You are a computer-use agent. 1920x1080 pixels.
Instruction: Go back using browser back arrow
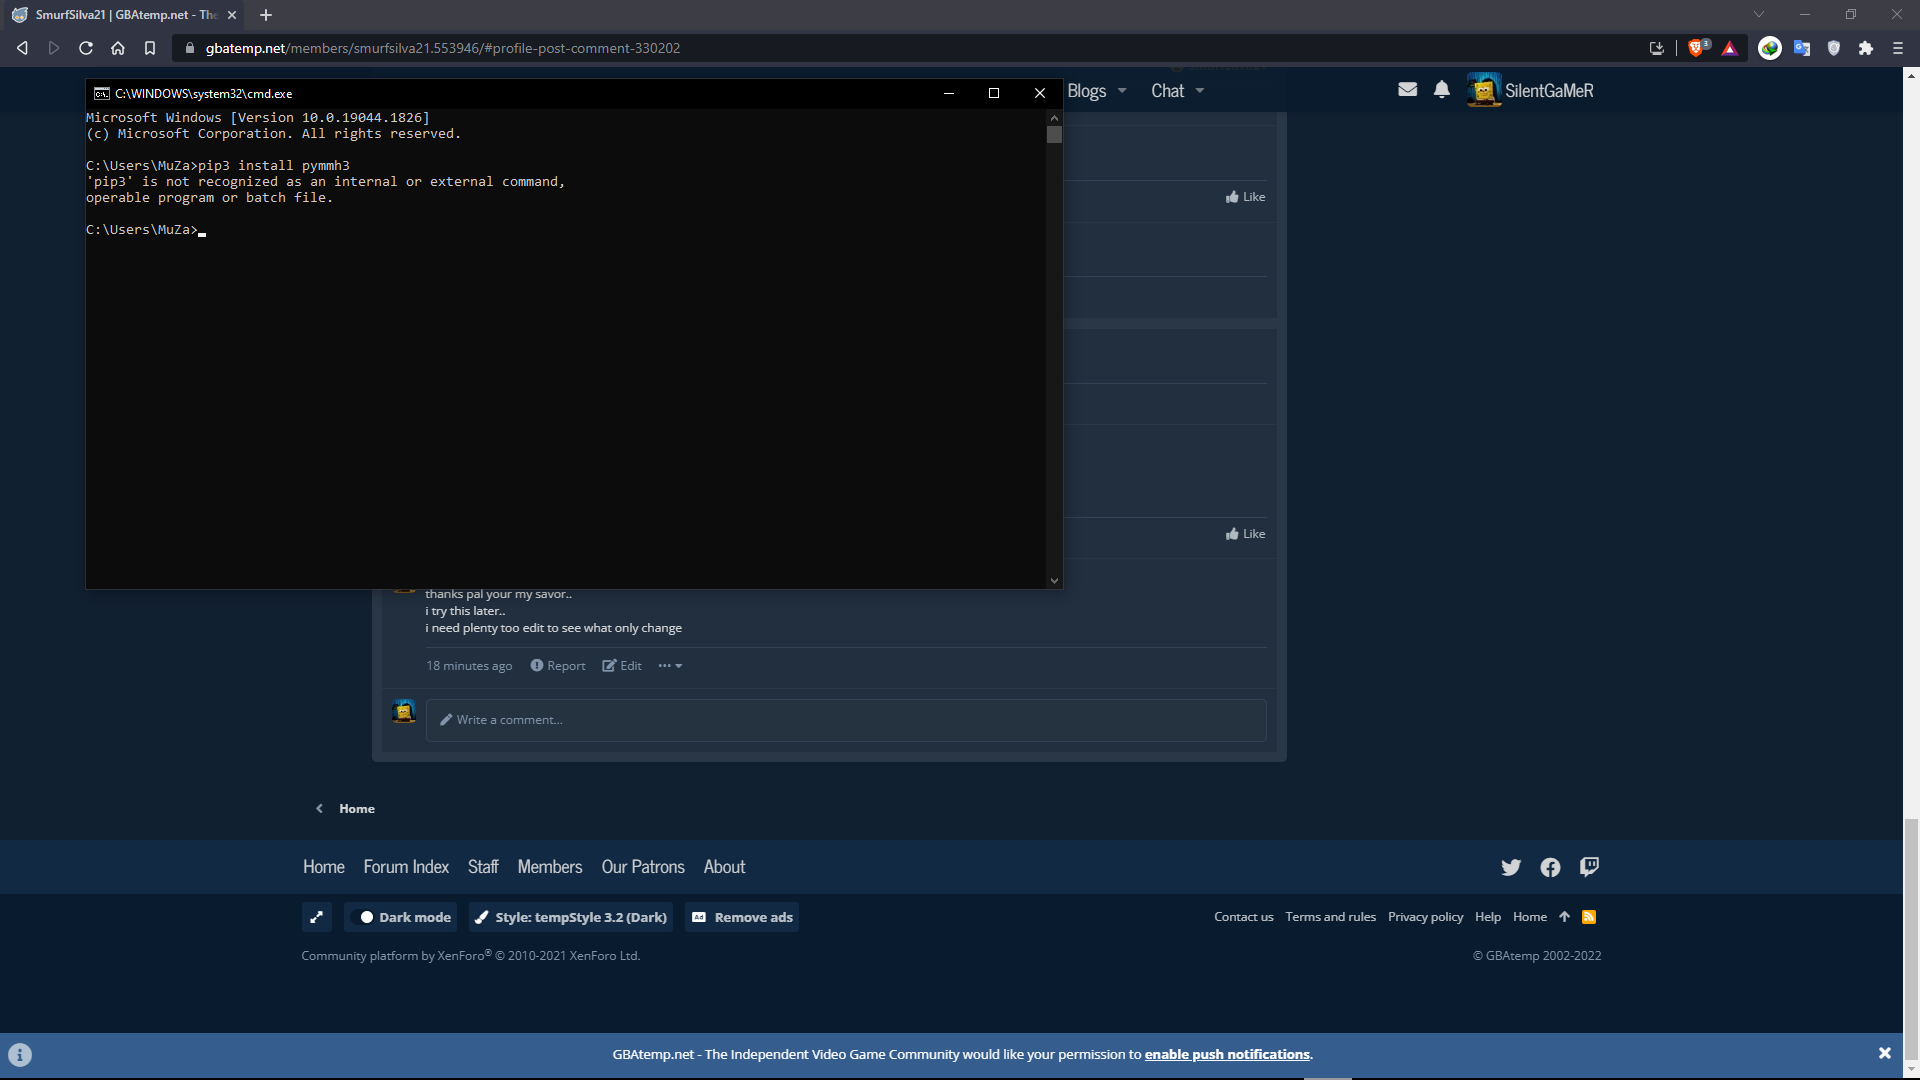click(22, 48)
